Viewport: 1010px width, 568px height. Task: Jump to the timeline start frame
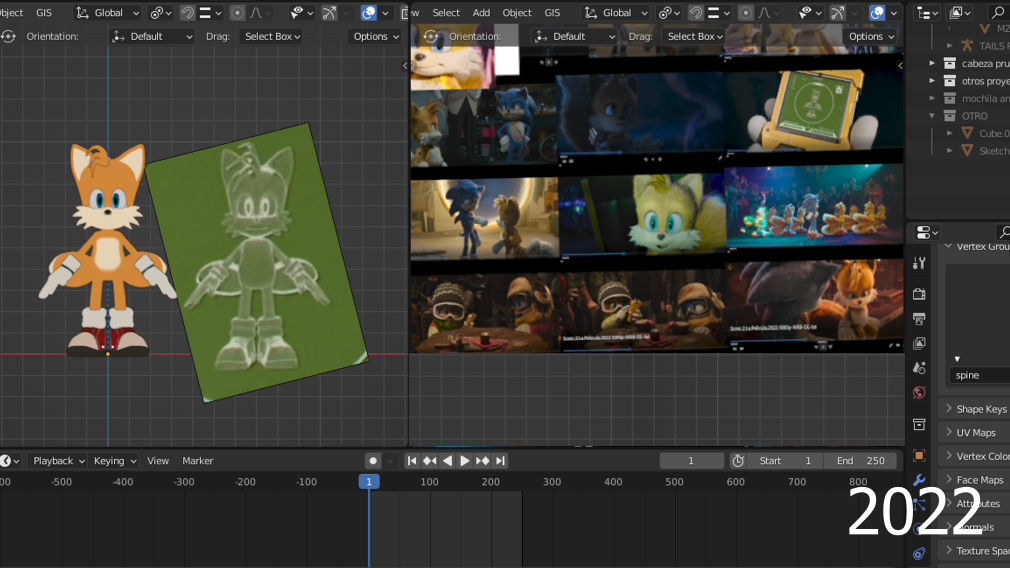[x=412, y=461]
